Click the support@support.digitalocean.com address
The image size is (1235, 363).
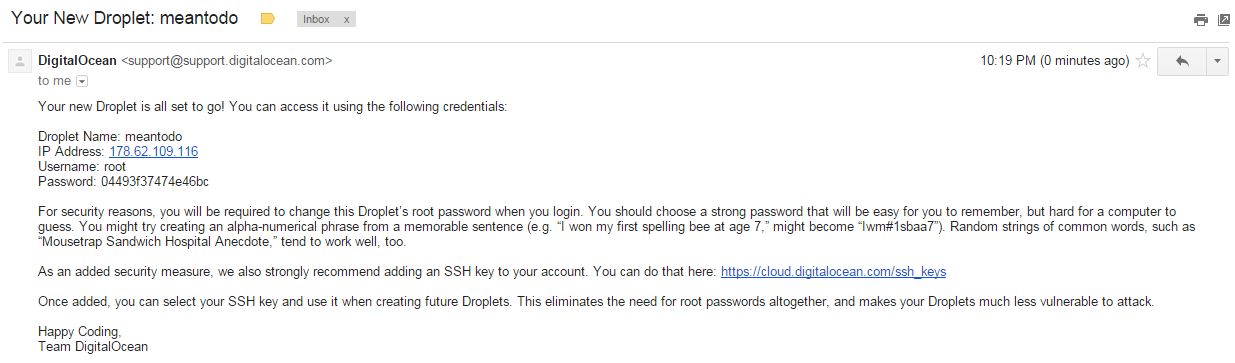226,60
